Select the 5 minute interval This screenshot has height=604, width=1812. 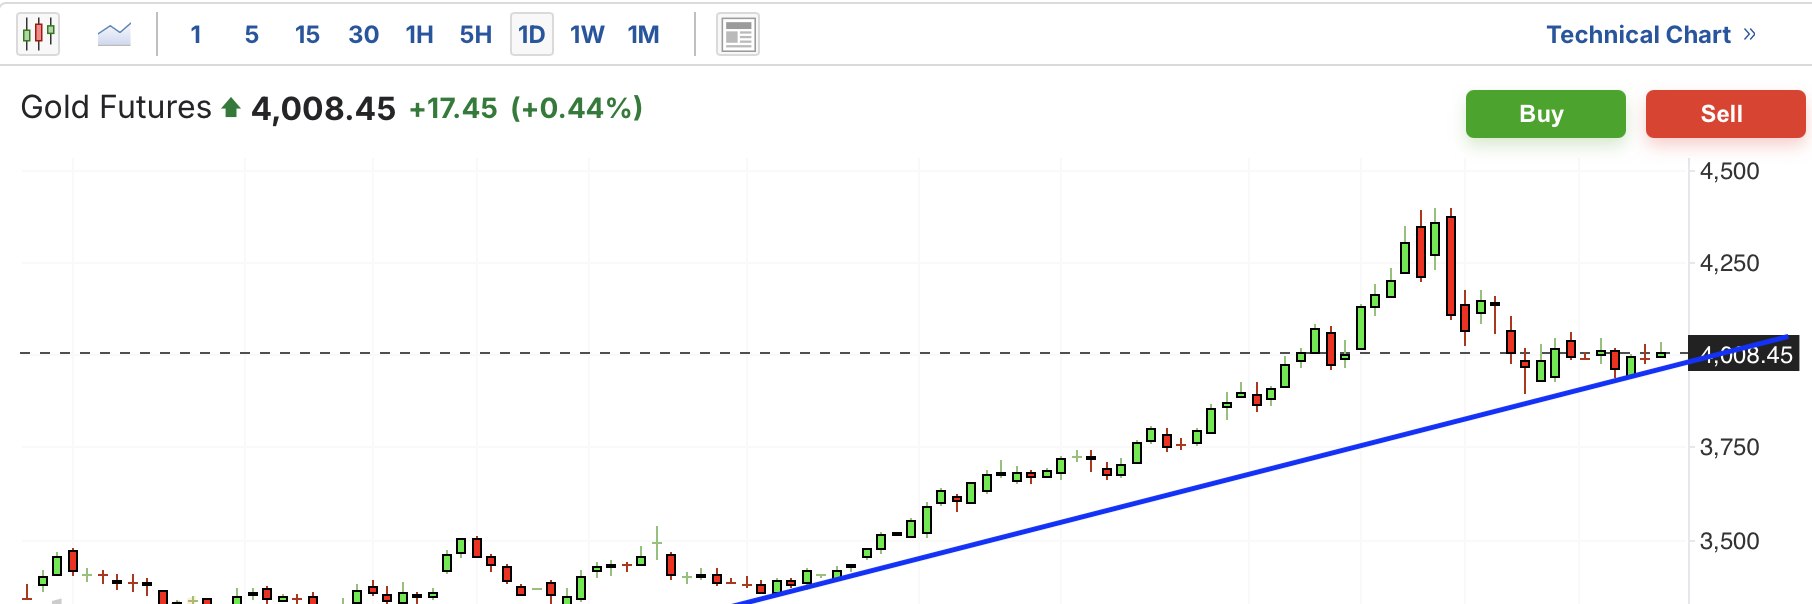(252, 35)
